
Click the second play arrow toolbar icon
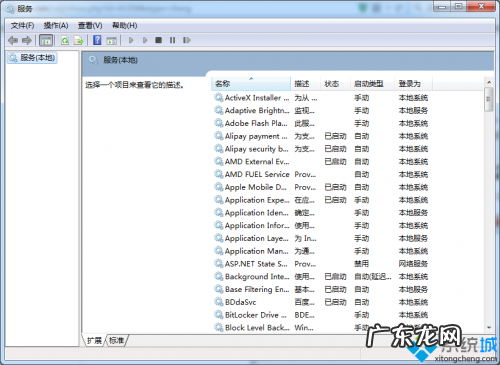tap(145, 40)
